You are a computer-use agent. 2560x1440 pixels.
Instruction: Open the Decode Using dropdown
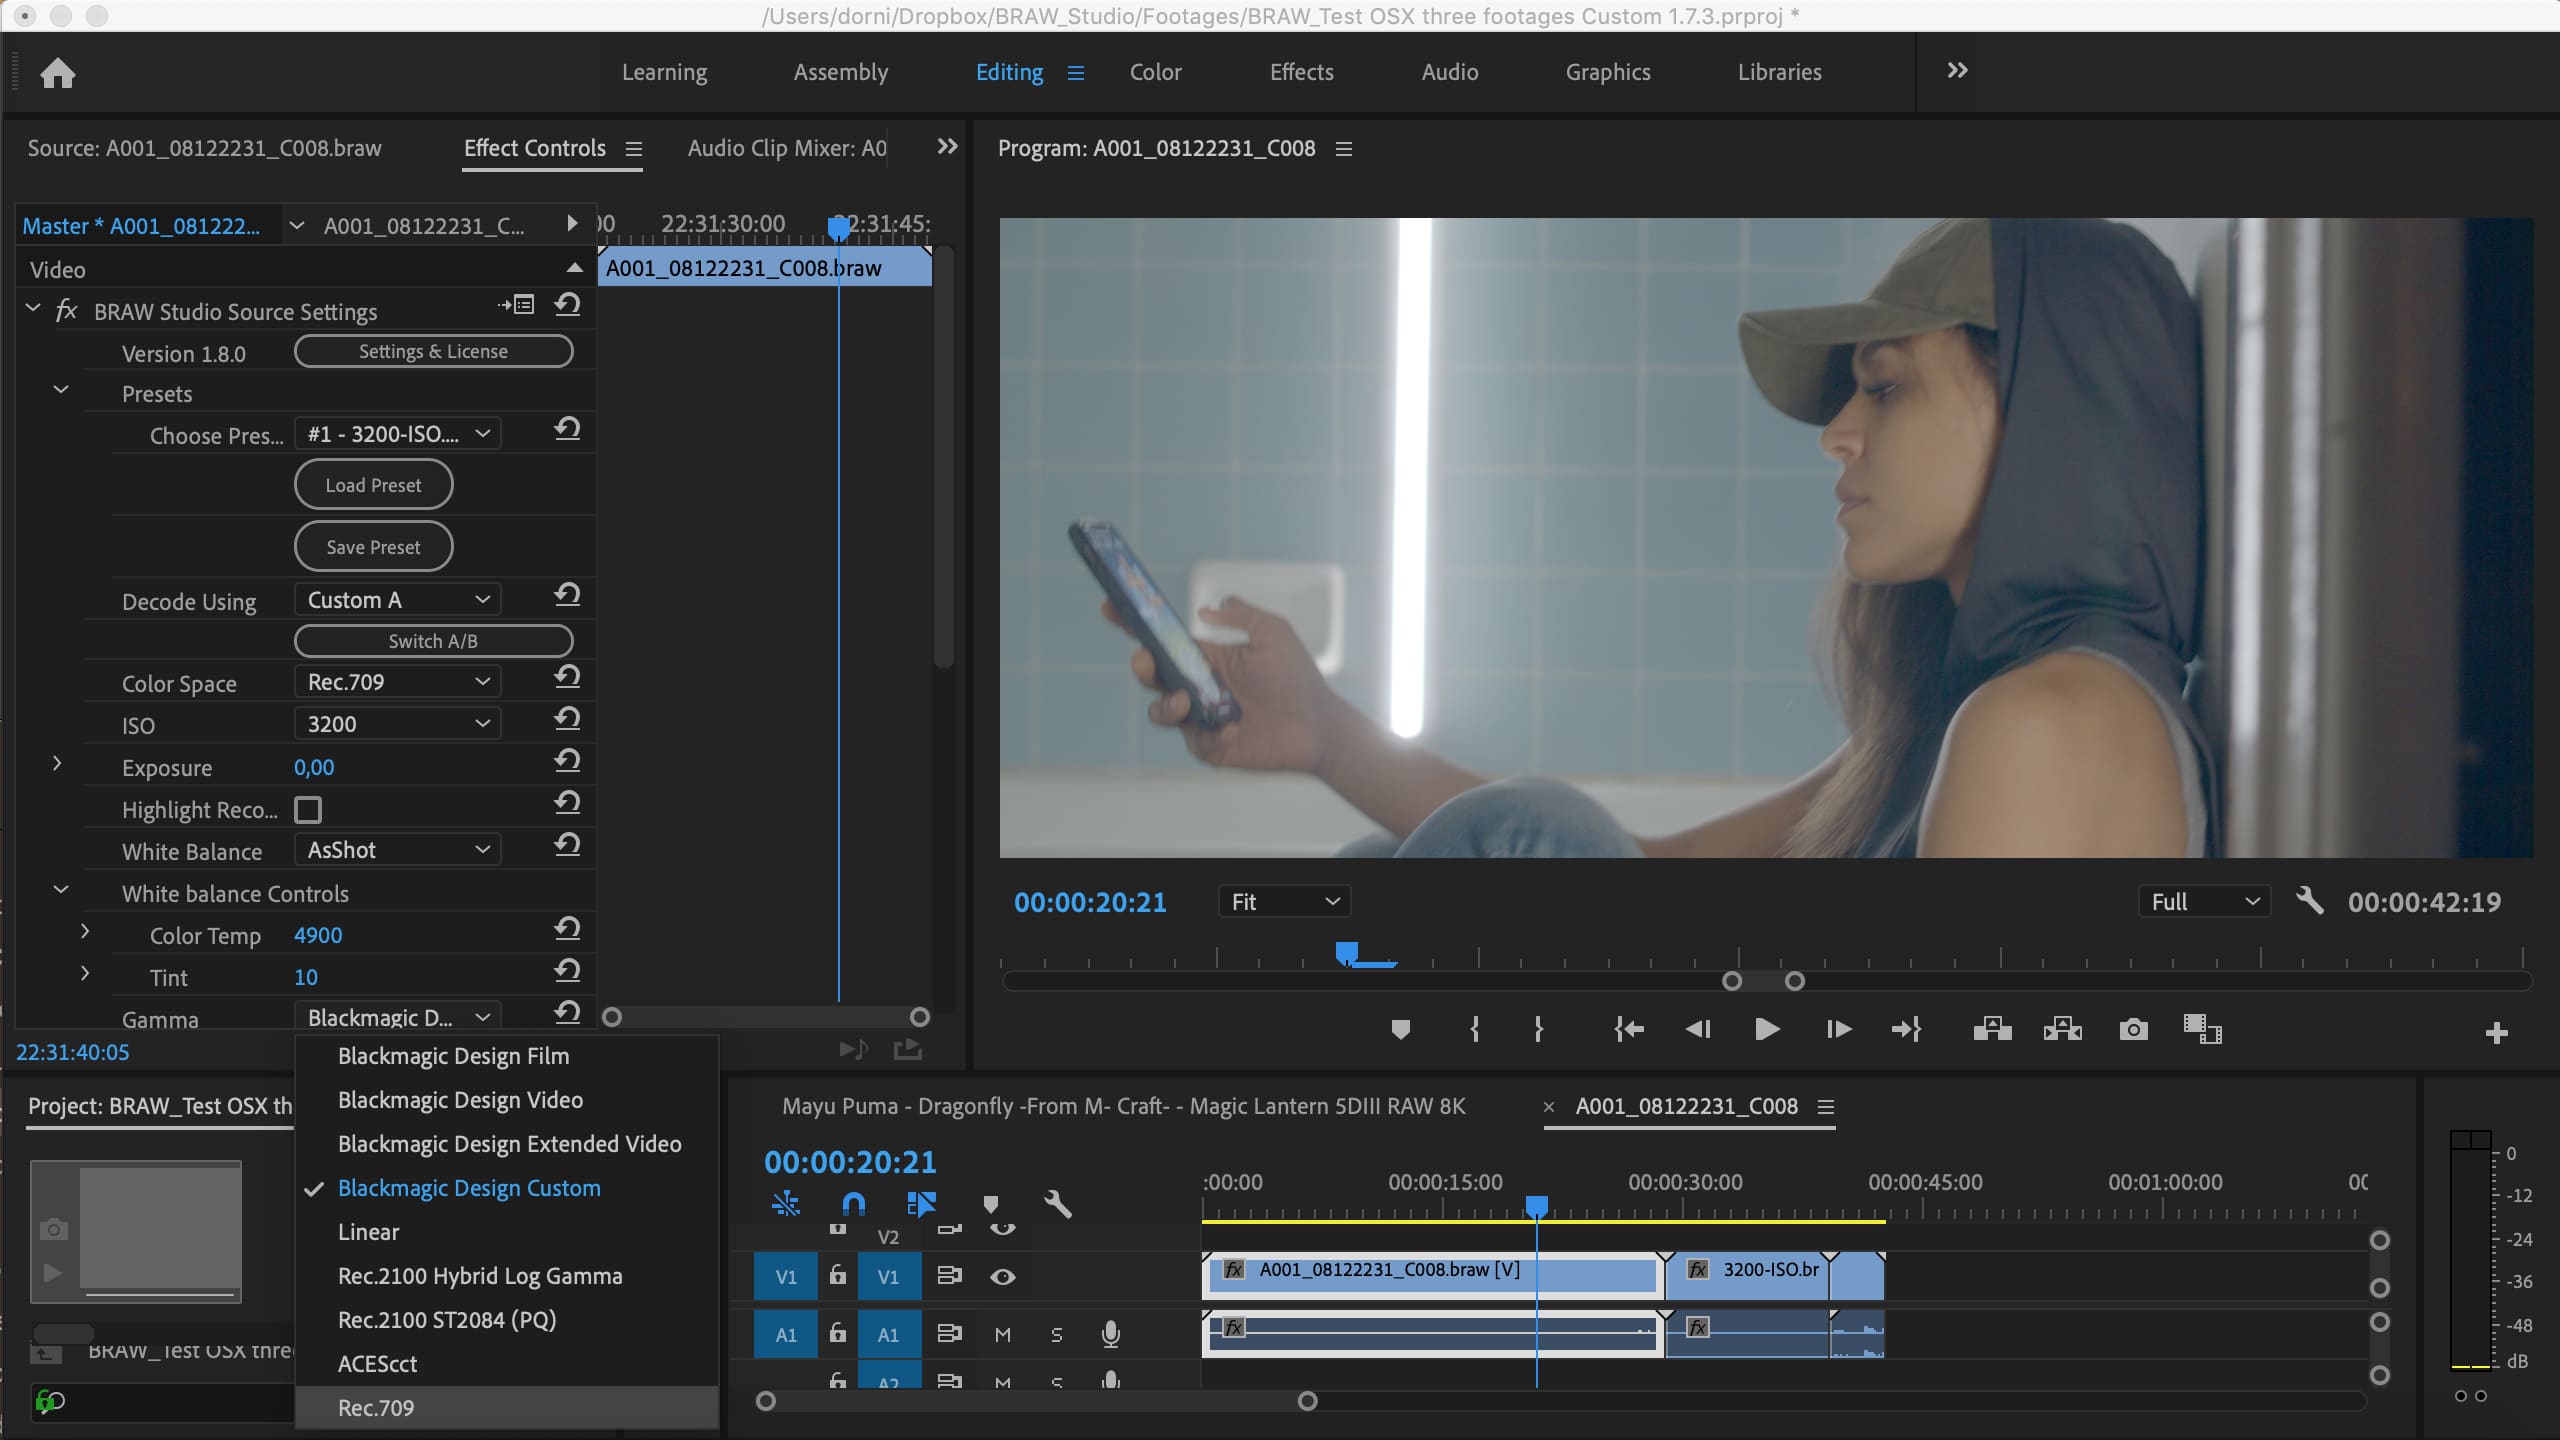[396, 599]
